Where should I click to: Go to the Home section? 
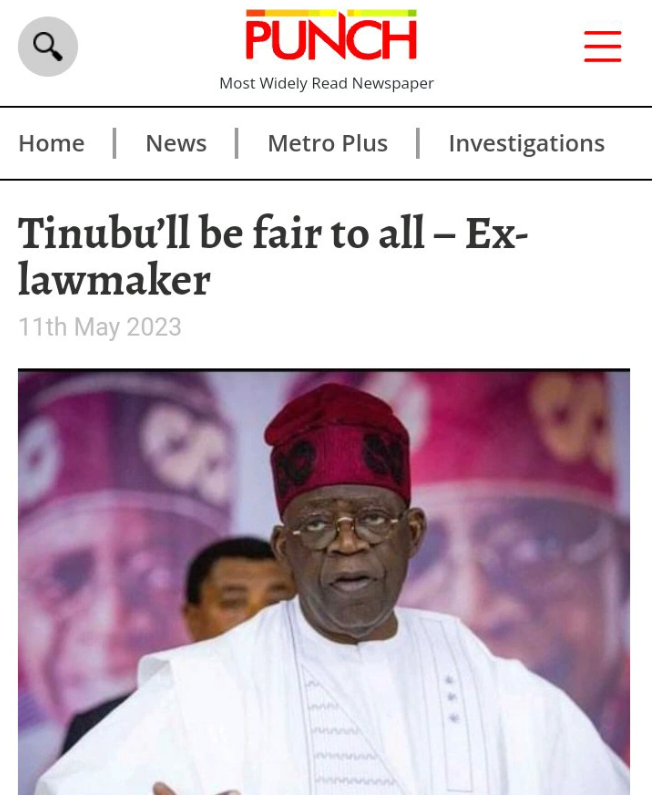[x=52, y=143]
